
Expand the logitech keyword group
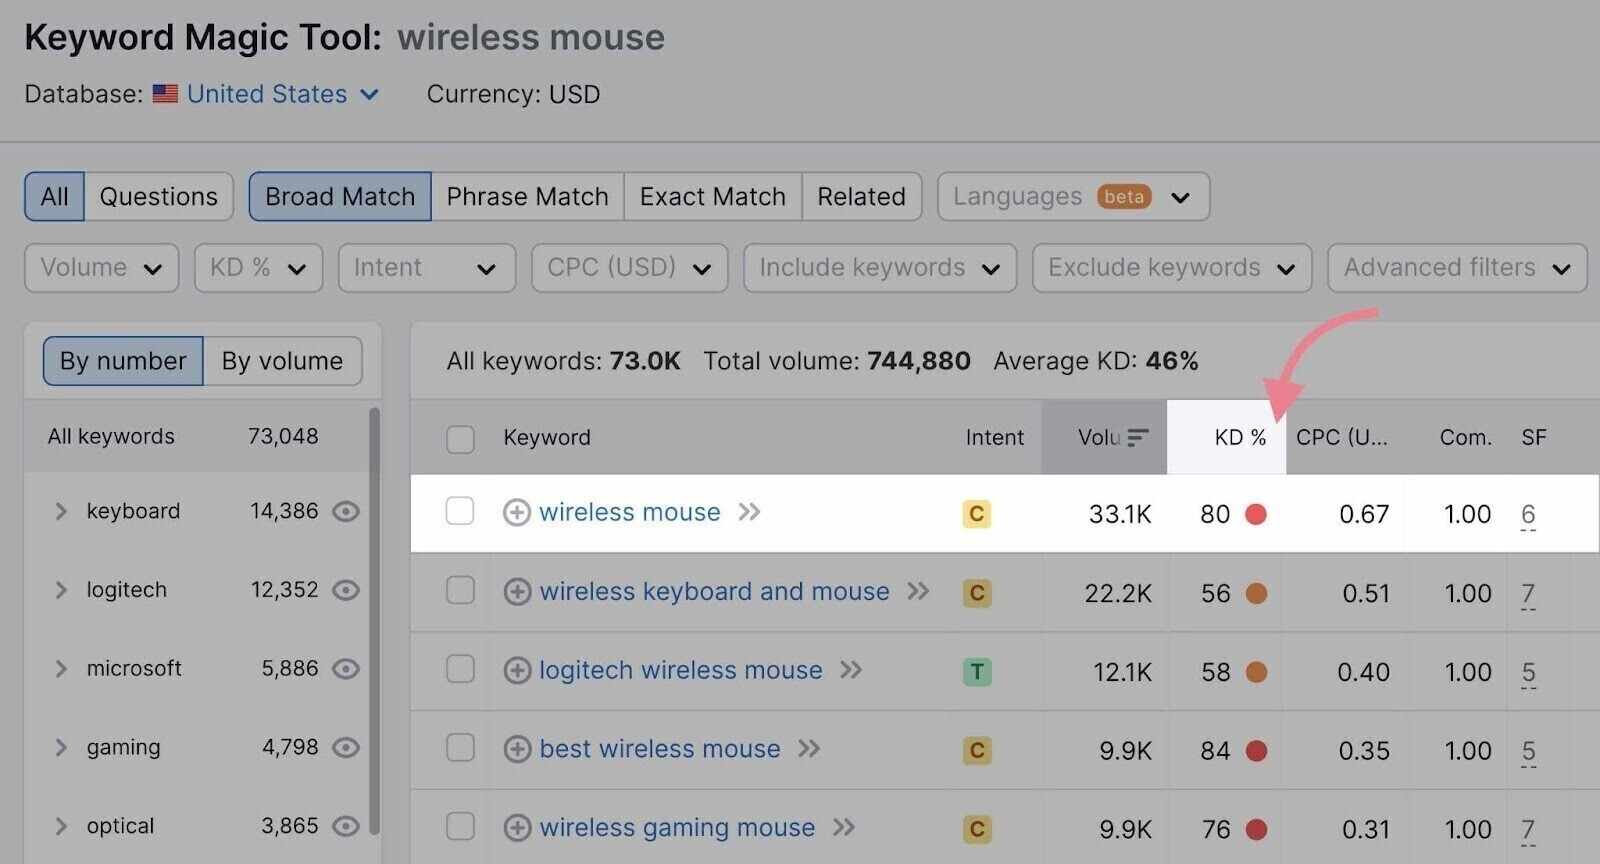pos(63,589)
